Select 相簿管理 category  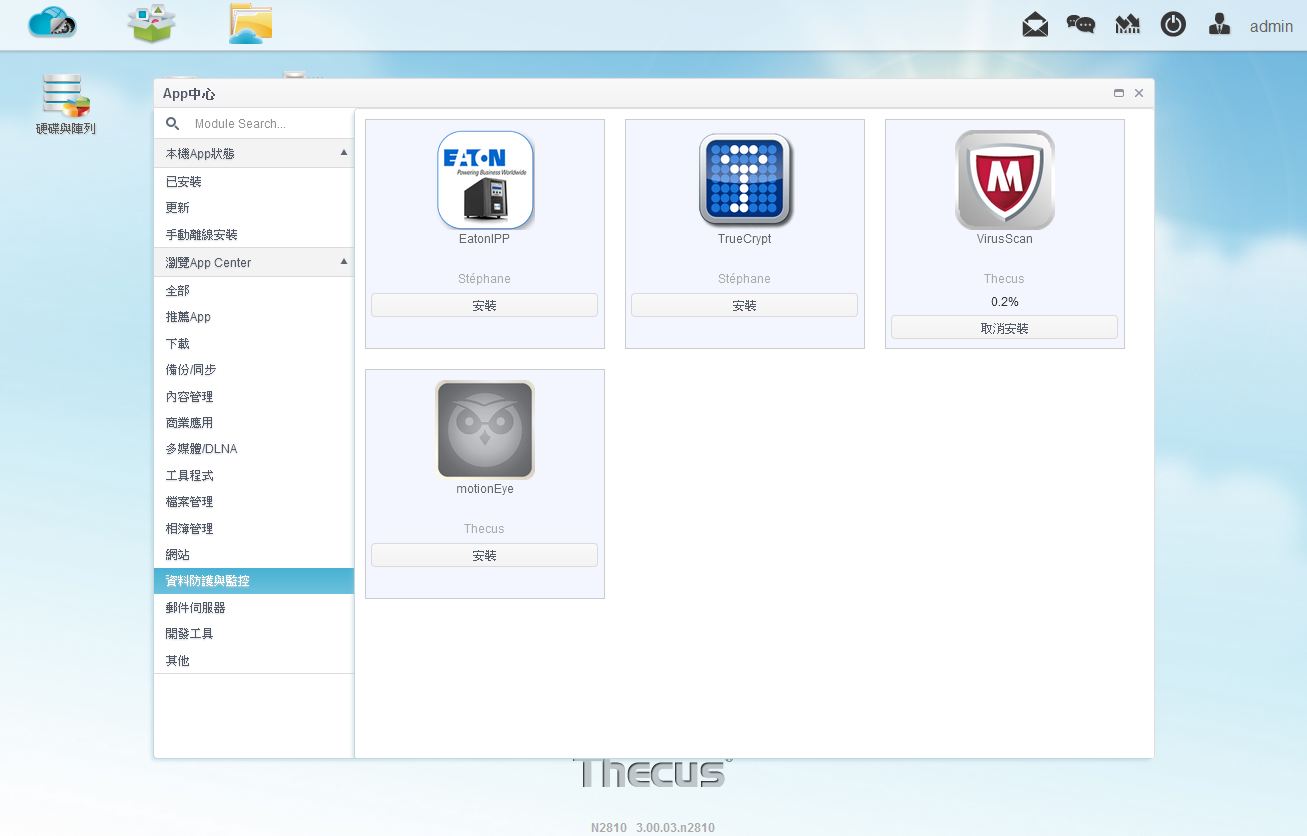(254, 529)
